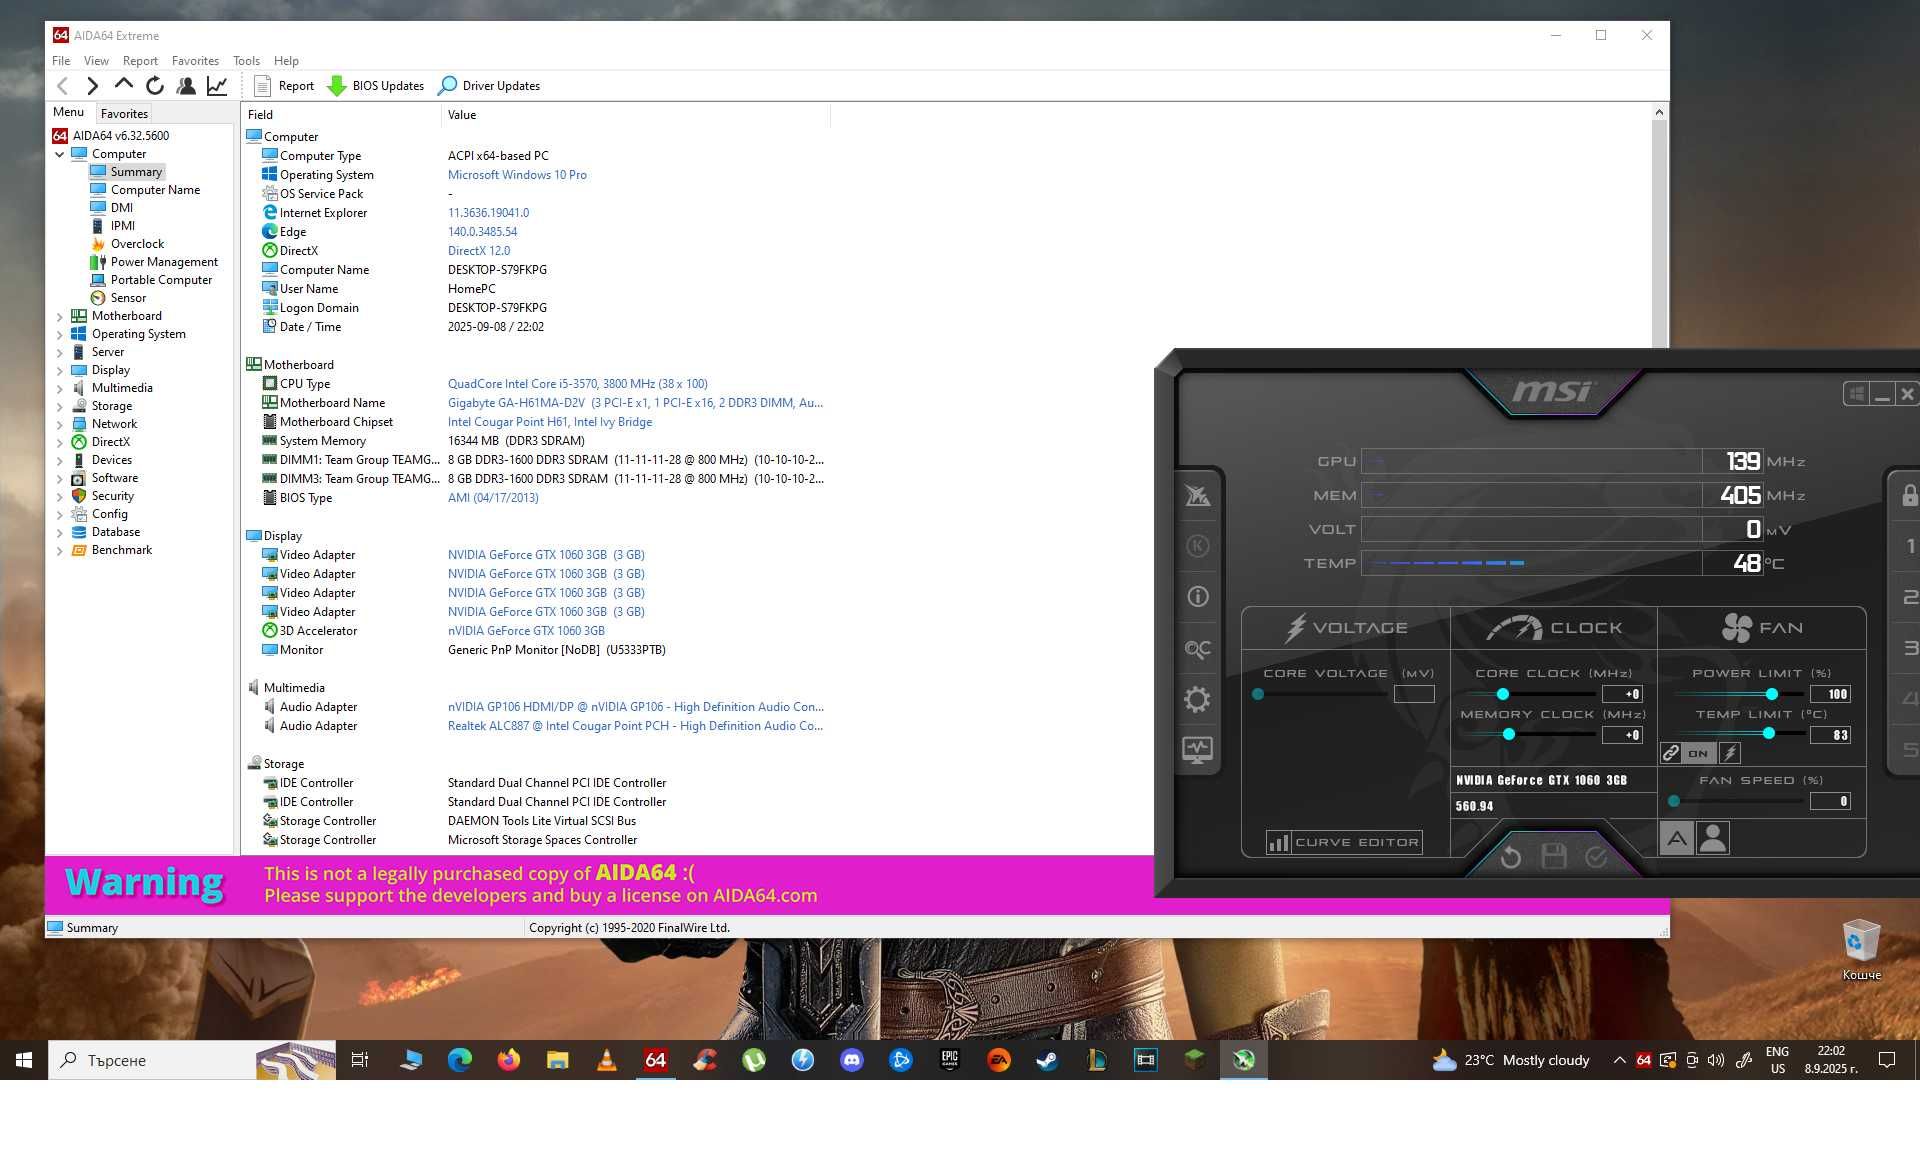Open Firefox from the taskbar
This screenshot has height=1163, width=1920.
coord(509,1060)
